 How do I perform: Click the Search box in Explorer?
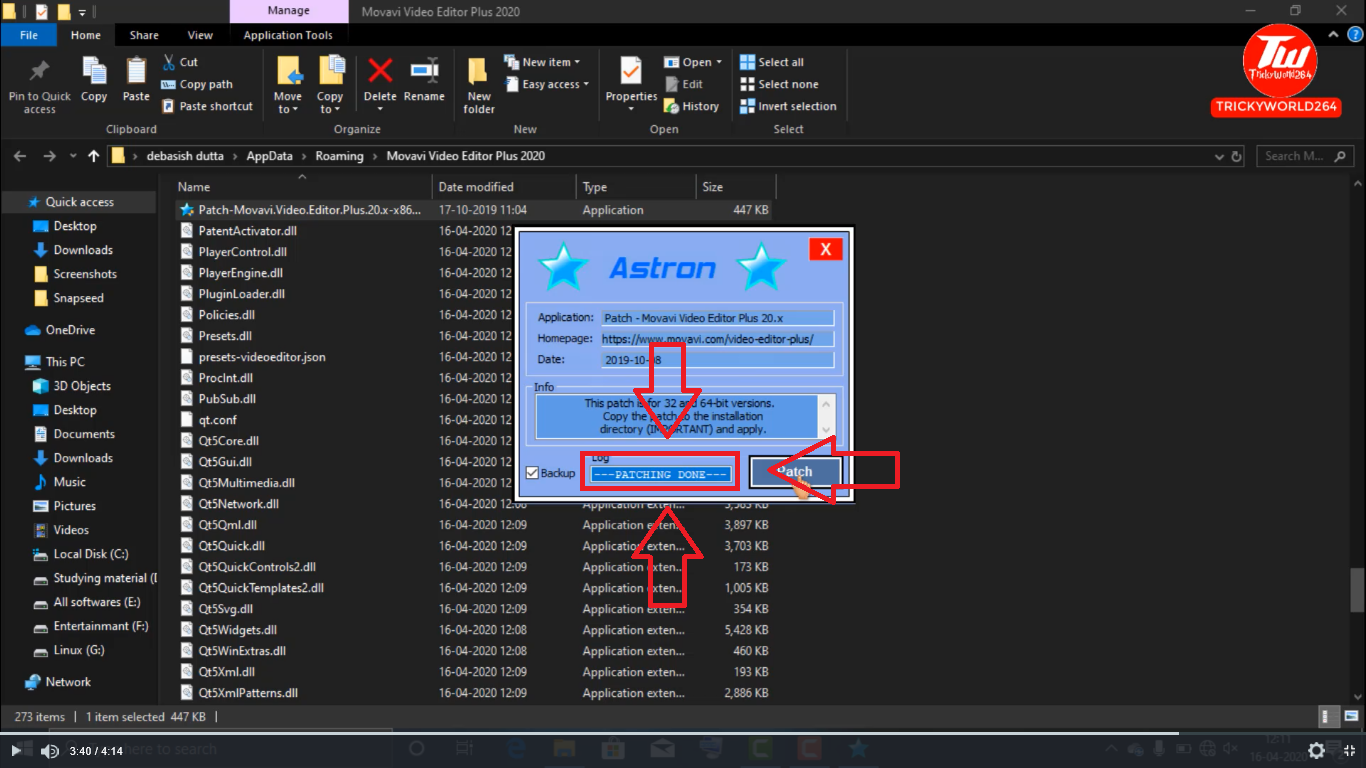click(1303, 156)
